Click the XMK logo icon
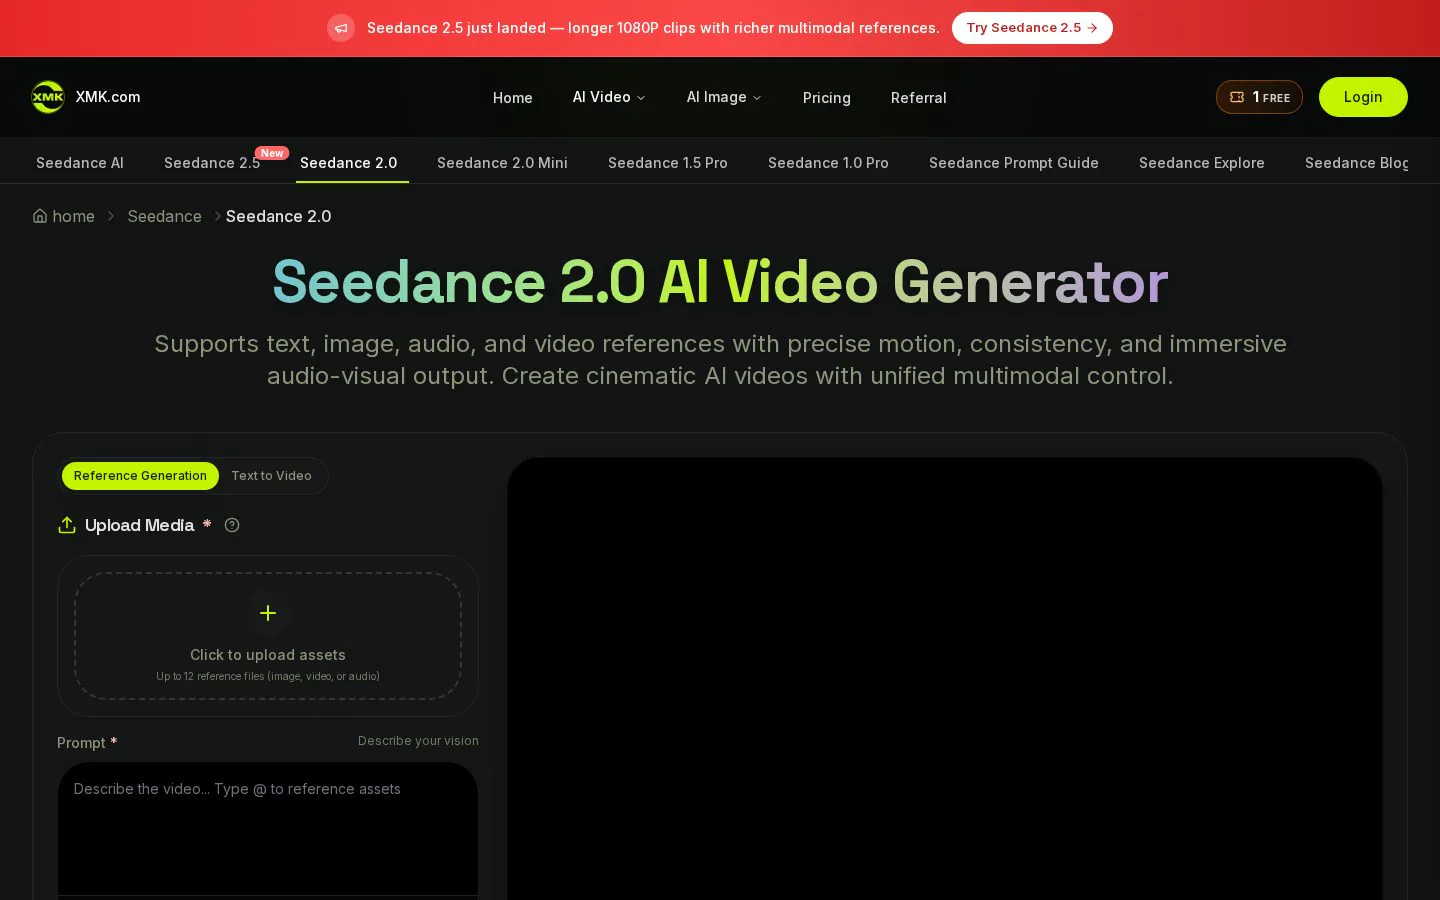This screenshot has width=1440, height=900. click(48, 97)
